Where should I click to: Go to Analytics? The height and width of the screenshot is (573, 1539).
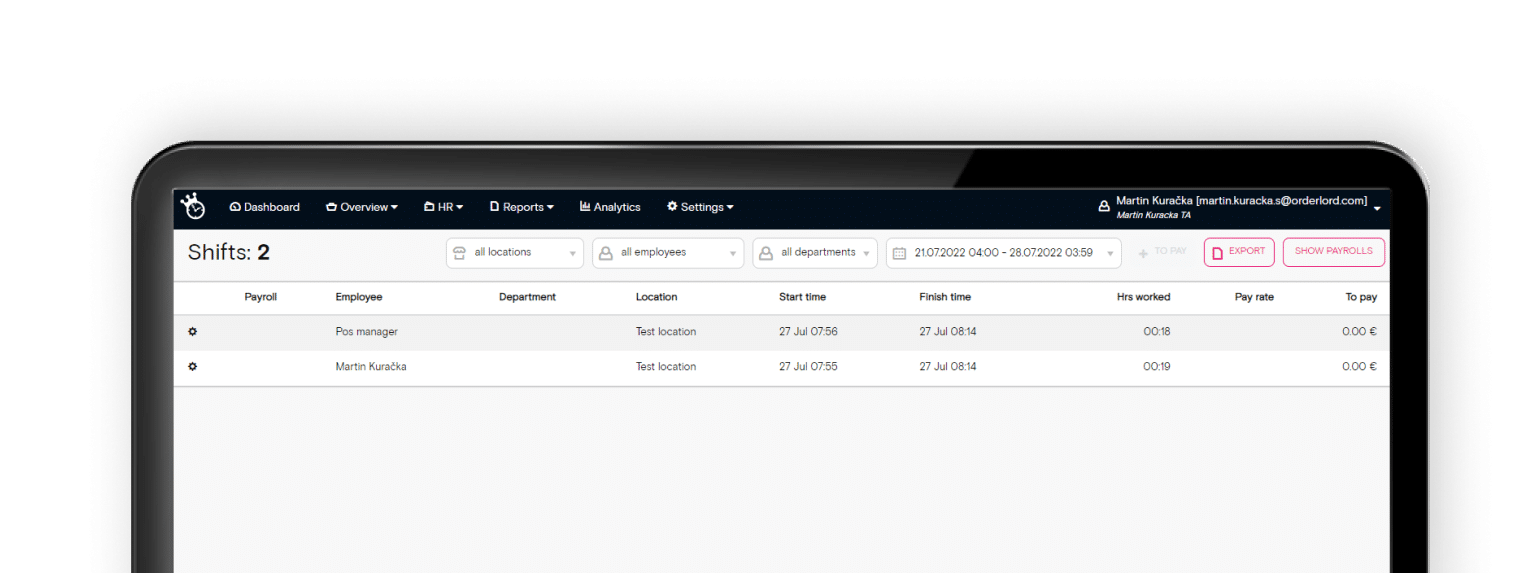click(610, 207)
